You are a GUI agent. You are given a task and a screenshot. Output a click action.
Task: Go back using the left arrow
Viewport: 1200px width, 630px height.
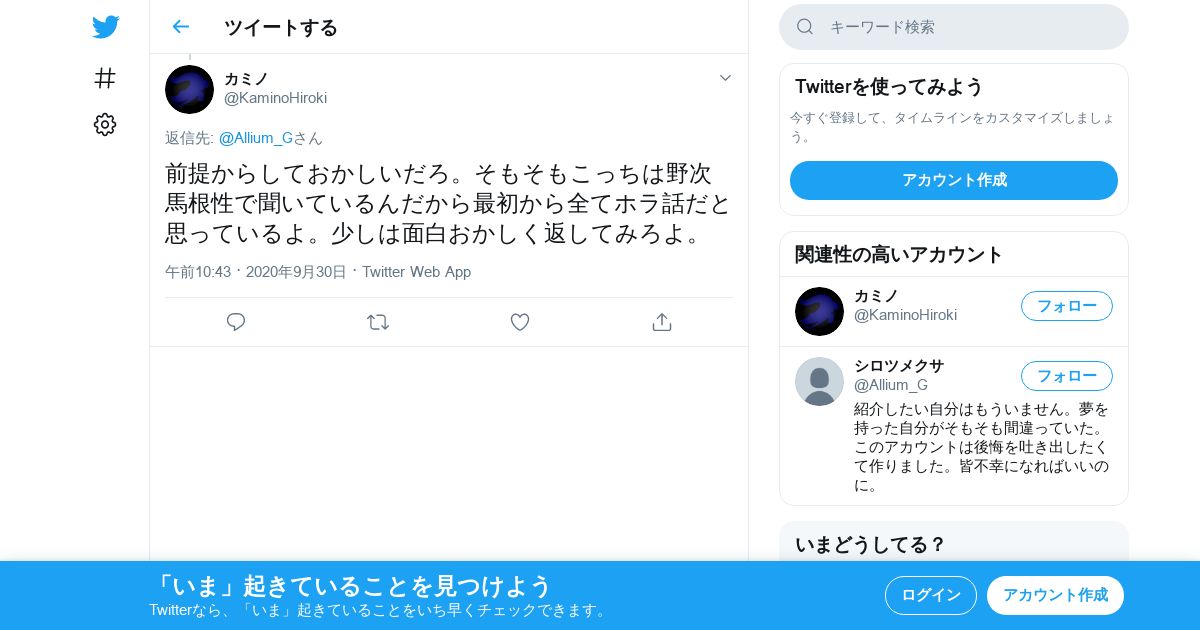coord(180,27)
